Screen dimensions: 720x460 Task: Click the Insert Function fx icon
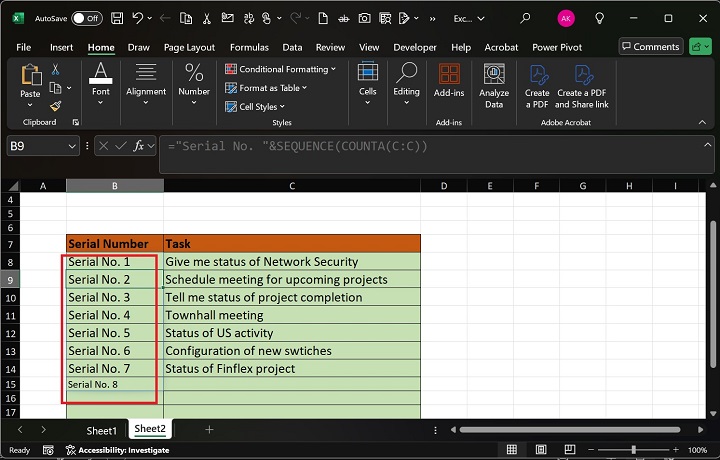pyautogui.click(x=139, y=146)
